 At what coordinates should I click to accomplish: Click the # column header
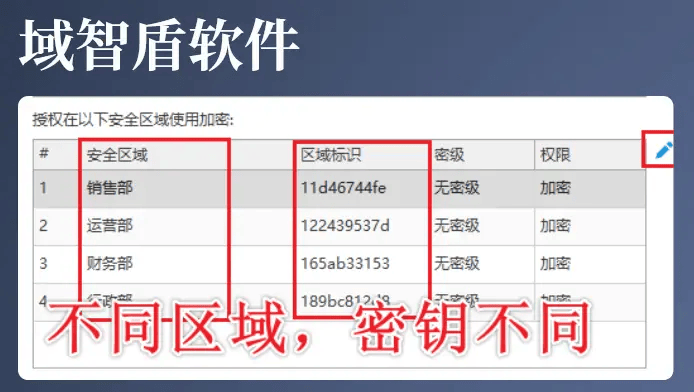pyautogui.click(x=43, y=154)
